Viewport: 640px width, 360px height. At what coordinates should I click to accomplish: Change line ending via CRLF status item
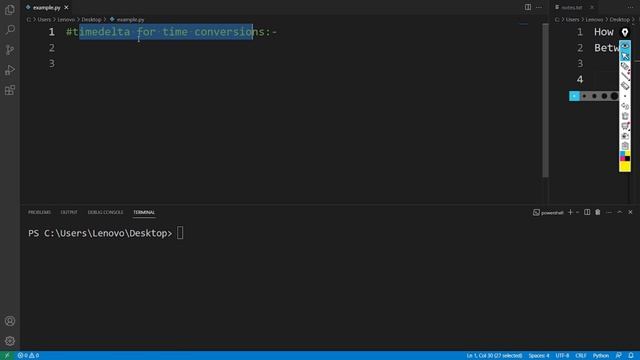(581, 356)
